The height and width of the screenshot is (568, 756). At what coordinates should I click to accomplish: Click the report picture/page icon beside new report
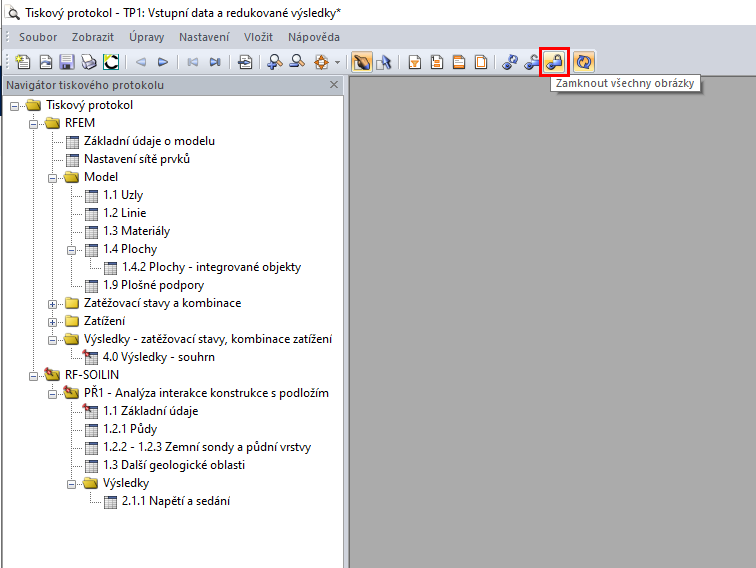click(46, 62)
